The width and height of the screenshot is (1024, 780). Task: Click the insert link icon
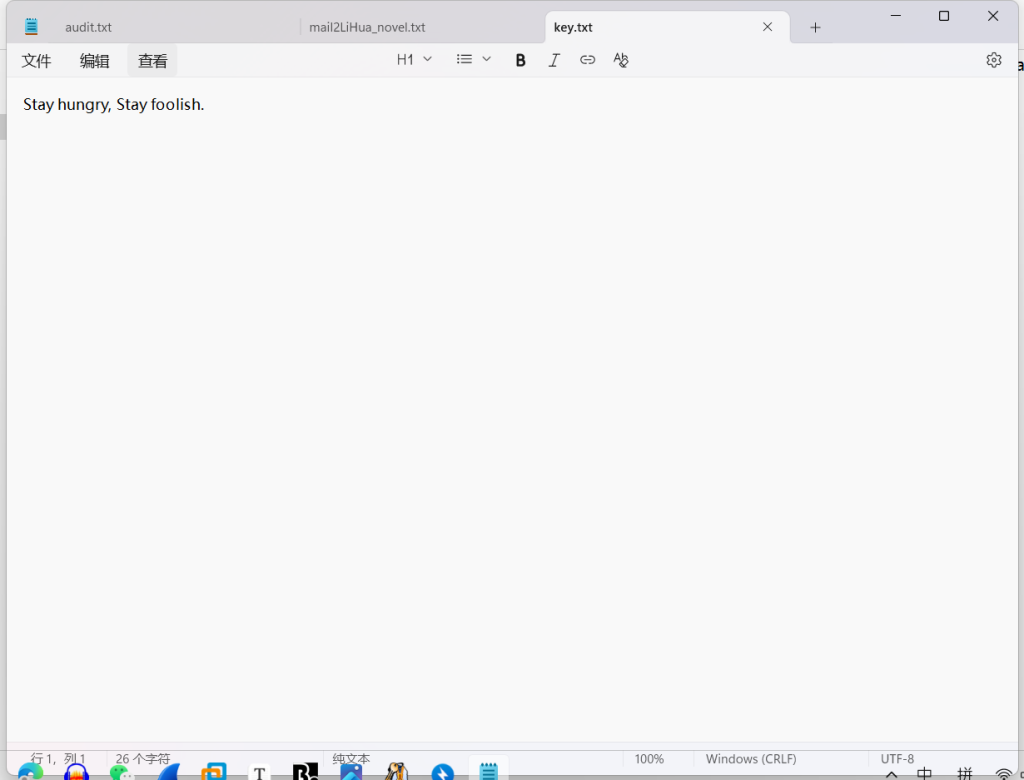pos(588,60)
